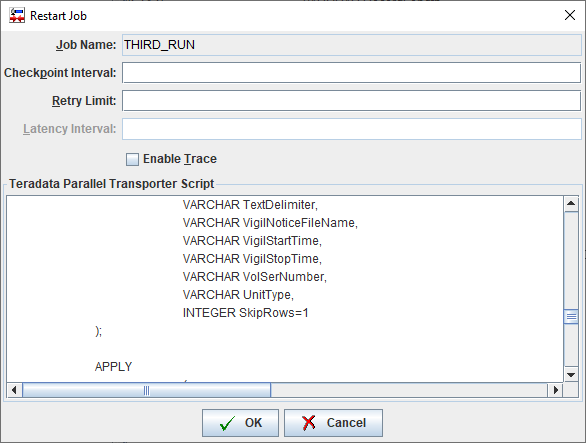
Task: Close the Restart Job dialog
Action: (570, 15)
